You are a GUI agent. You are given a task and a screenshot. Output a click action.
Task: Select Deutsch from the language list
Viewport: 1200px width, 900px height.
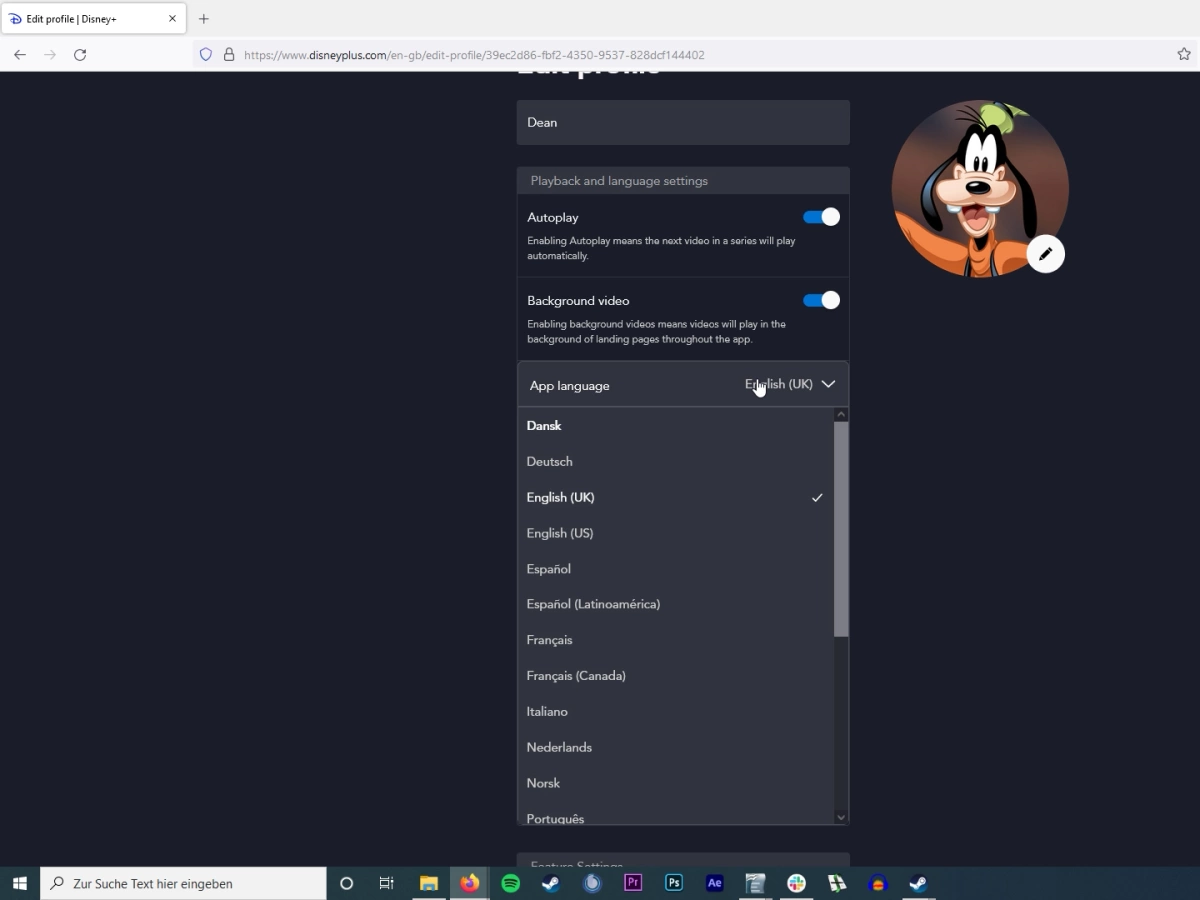(550, 461)
